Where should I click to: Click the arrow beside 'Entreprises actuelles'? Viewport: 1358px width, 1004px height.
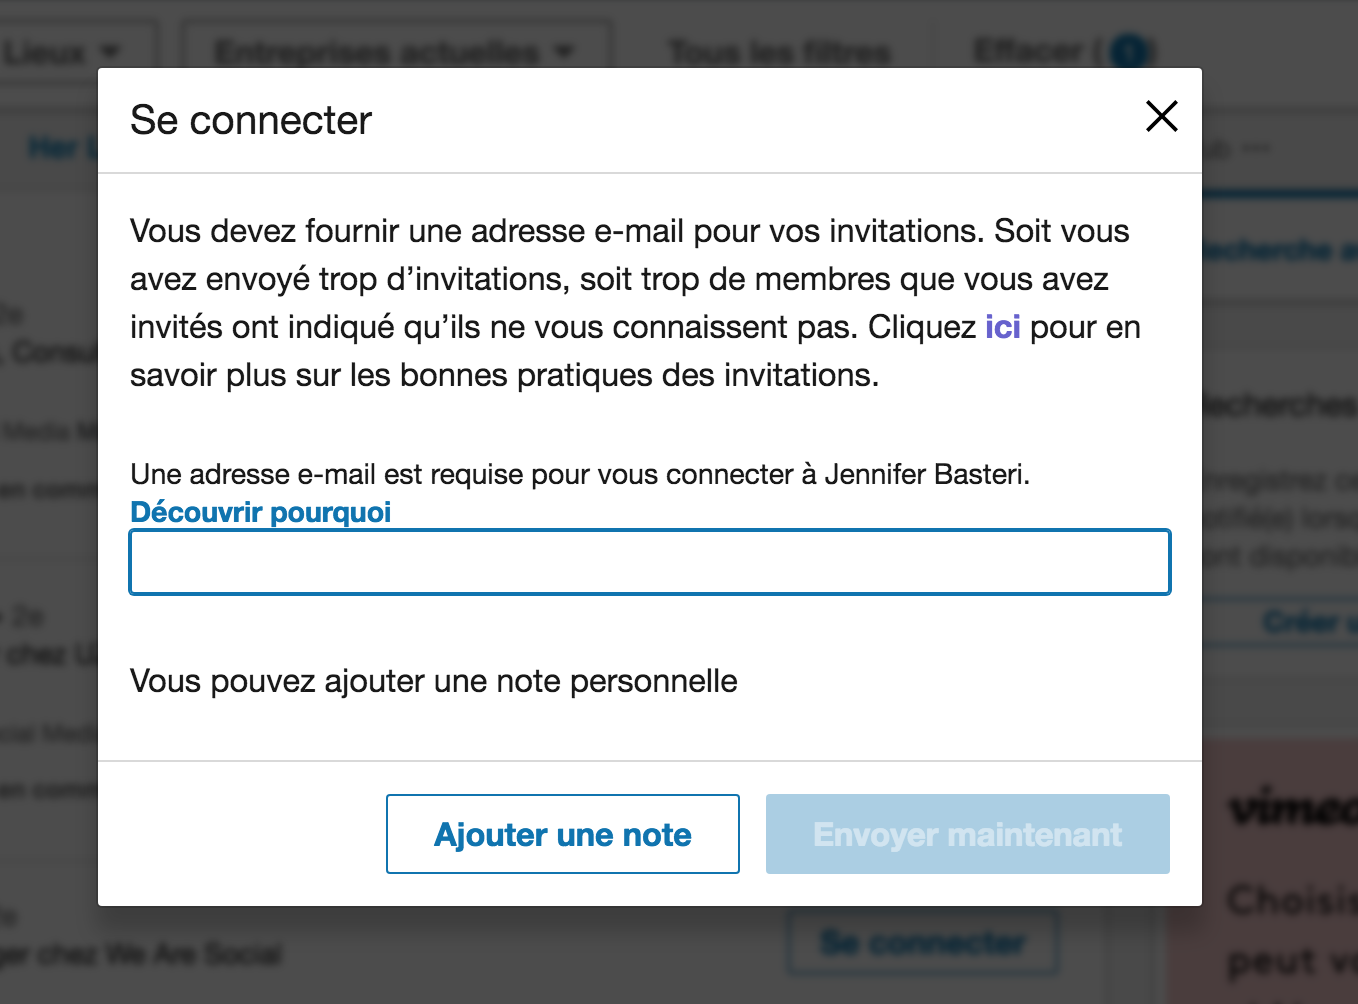coord(566,50)
